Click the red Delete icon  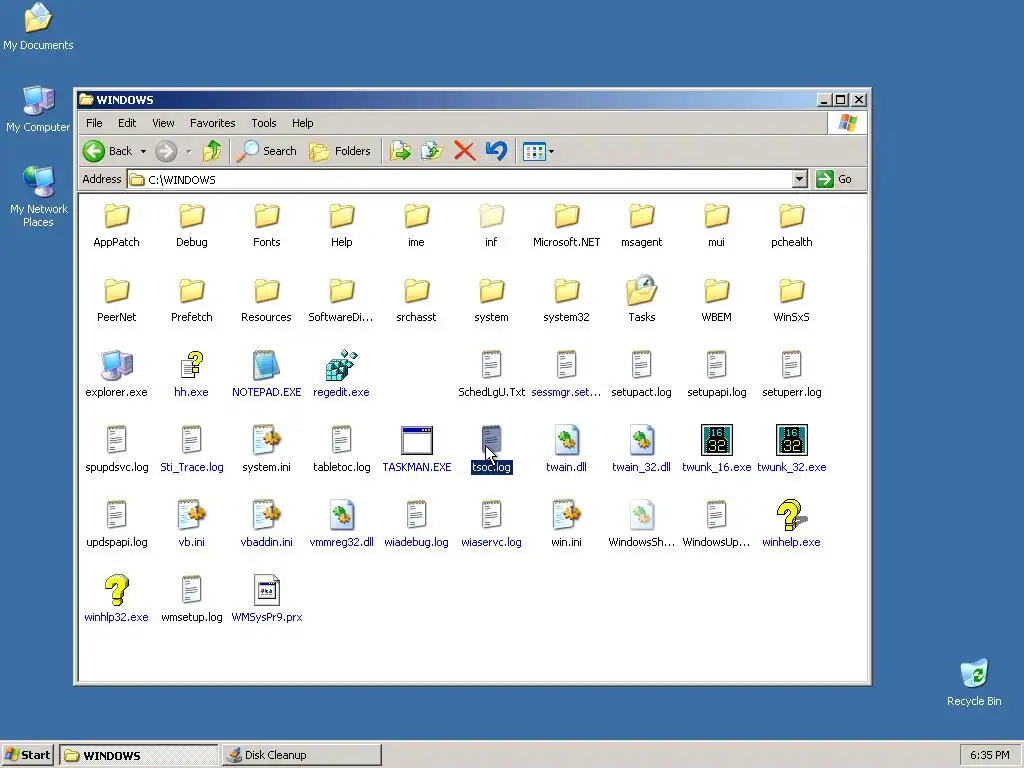[464, 152]
